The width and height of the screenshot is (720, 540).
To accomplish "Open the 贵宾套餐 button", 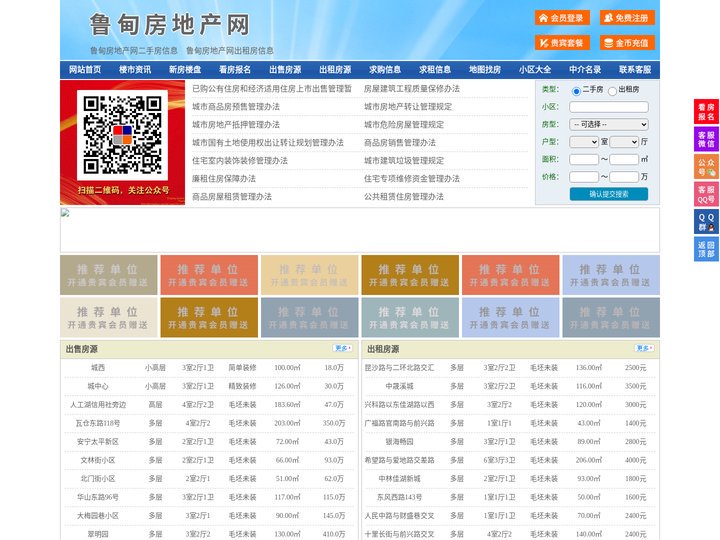I will pos(562,43).
